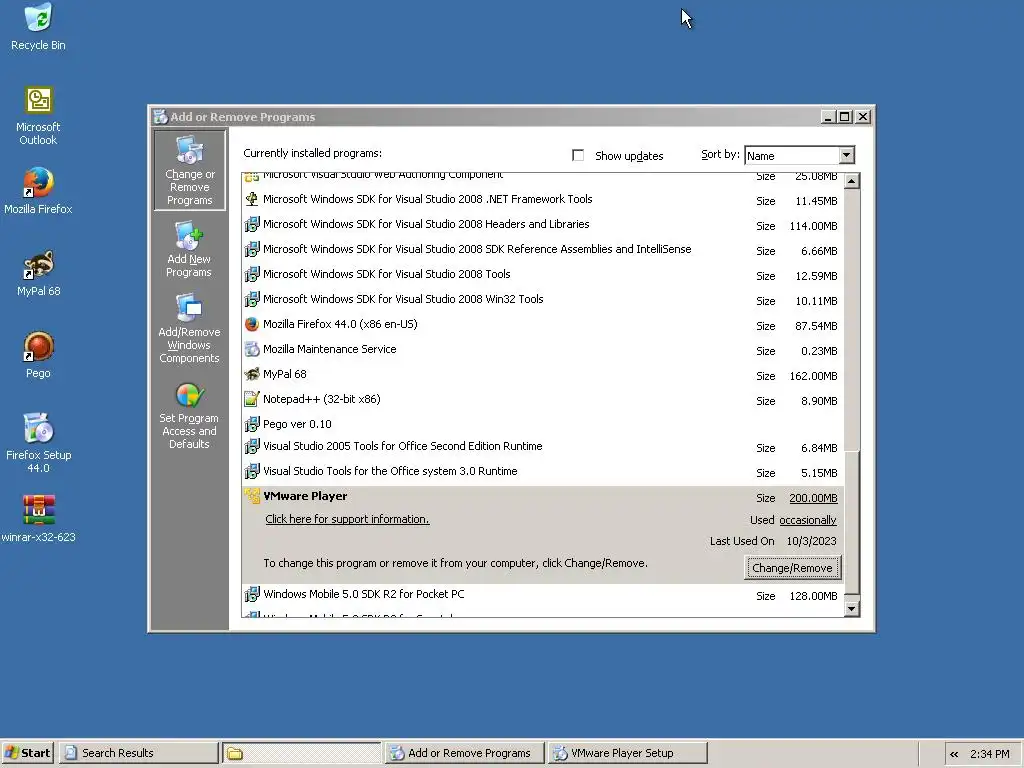
Task: Select the Pego desktop shortcut
Action: tap(38, 355)
